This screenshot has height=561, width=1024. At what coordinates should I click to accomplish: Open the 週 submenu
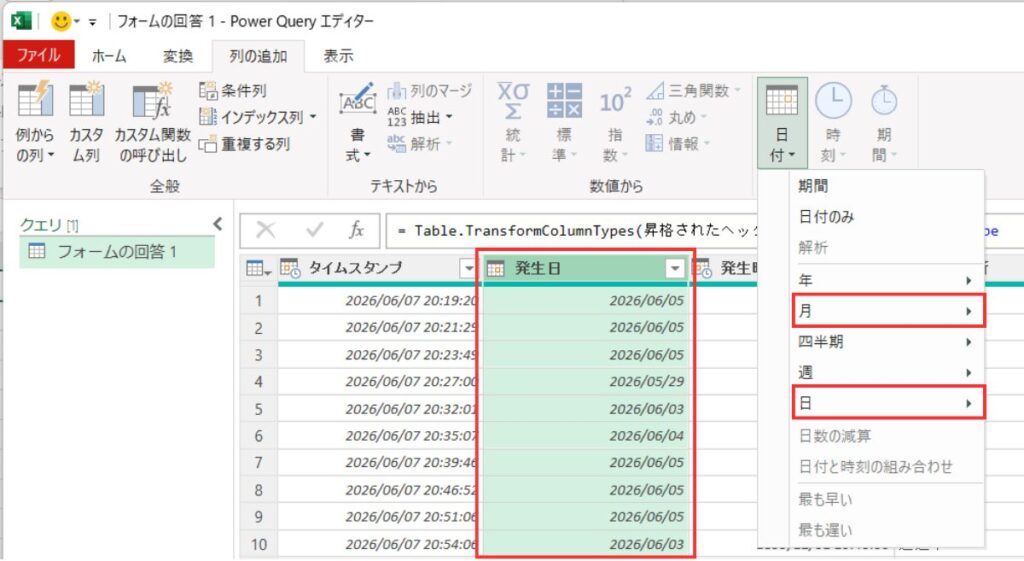(886, 372)
